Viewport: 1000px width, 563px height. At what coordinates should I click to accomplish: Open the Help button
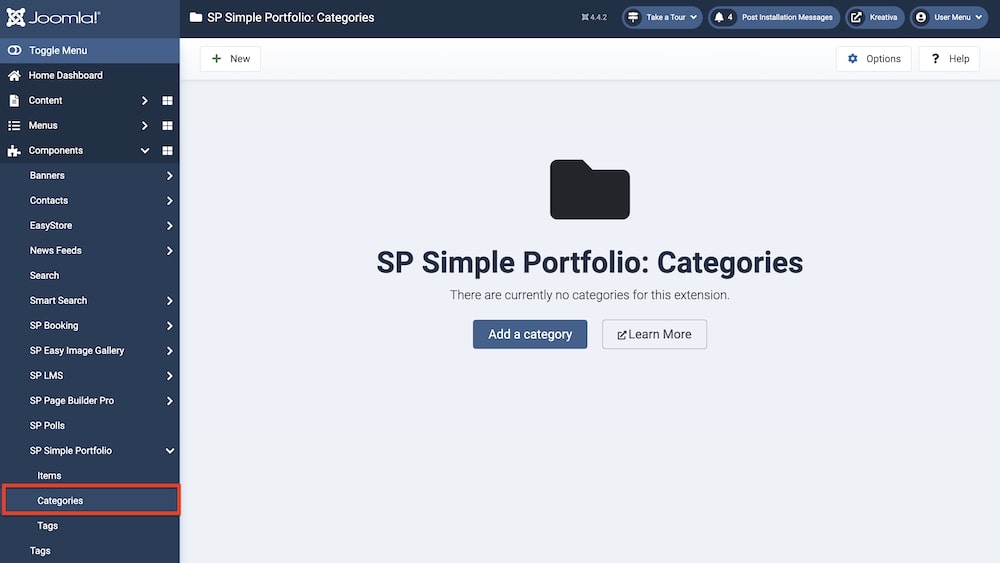coord(949,59)
